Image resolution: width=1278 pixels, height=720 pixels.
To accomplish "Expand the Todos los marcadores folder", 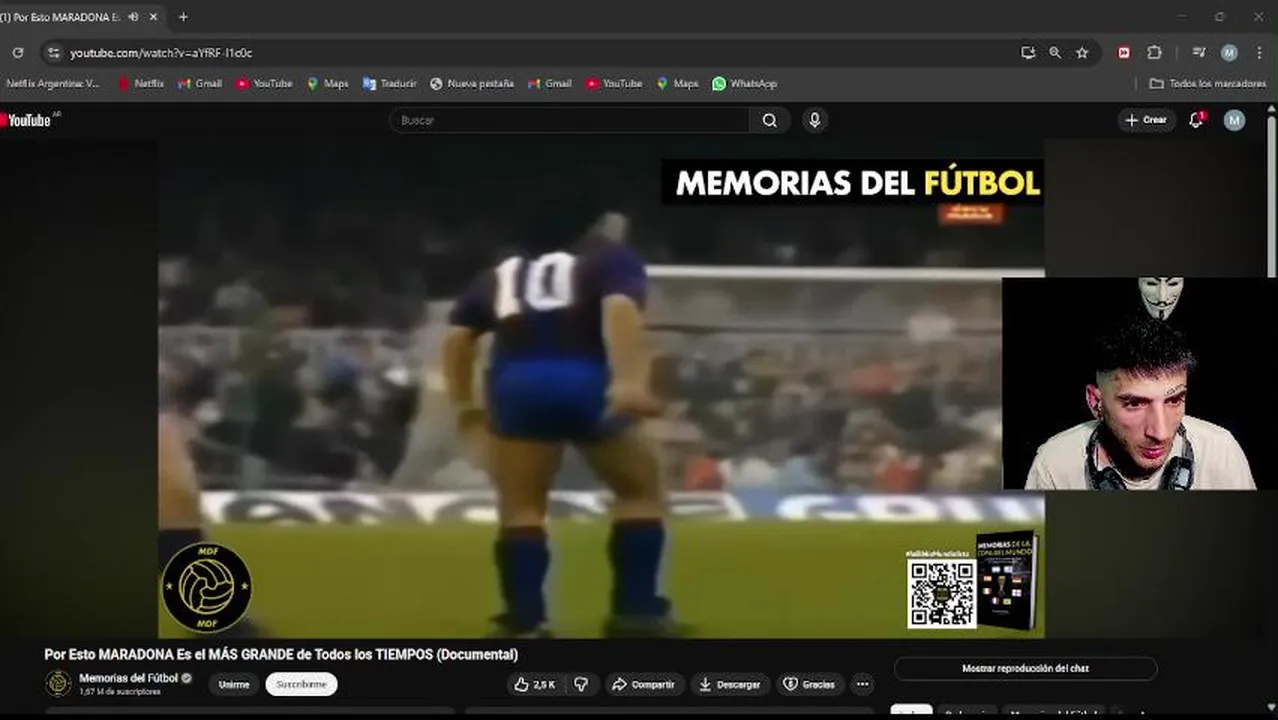I will tap(1208, 84).
